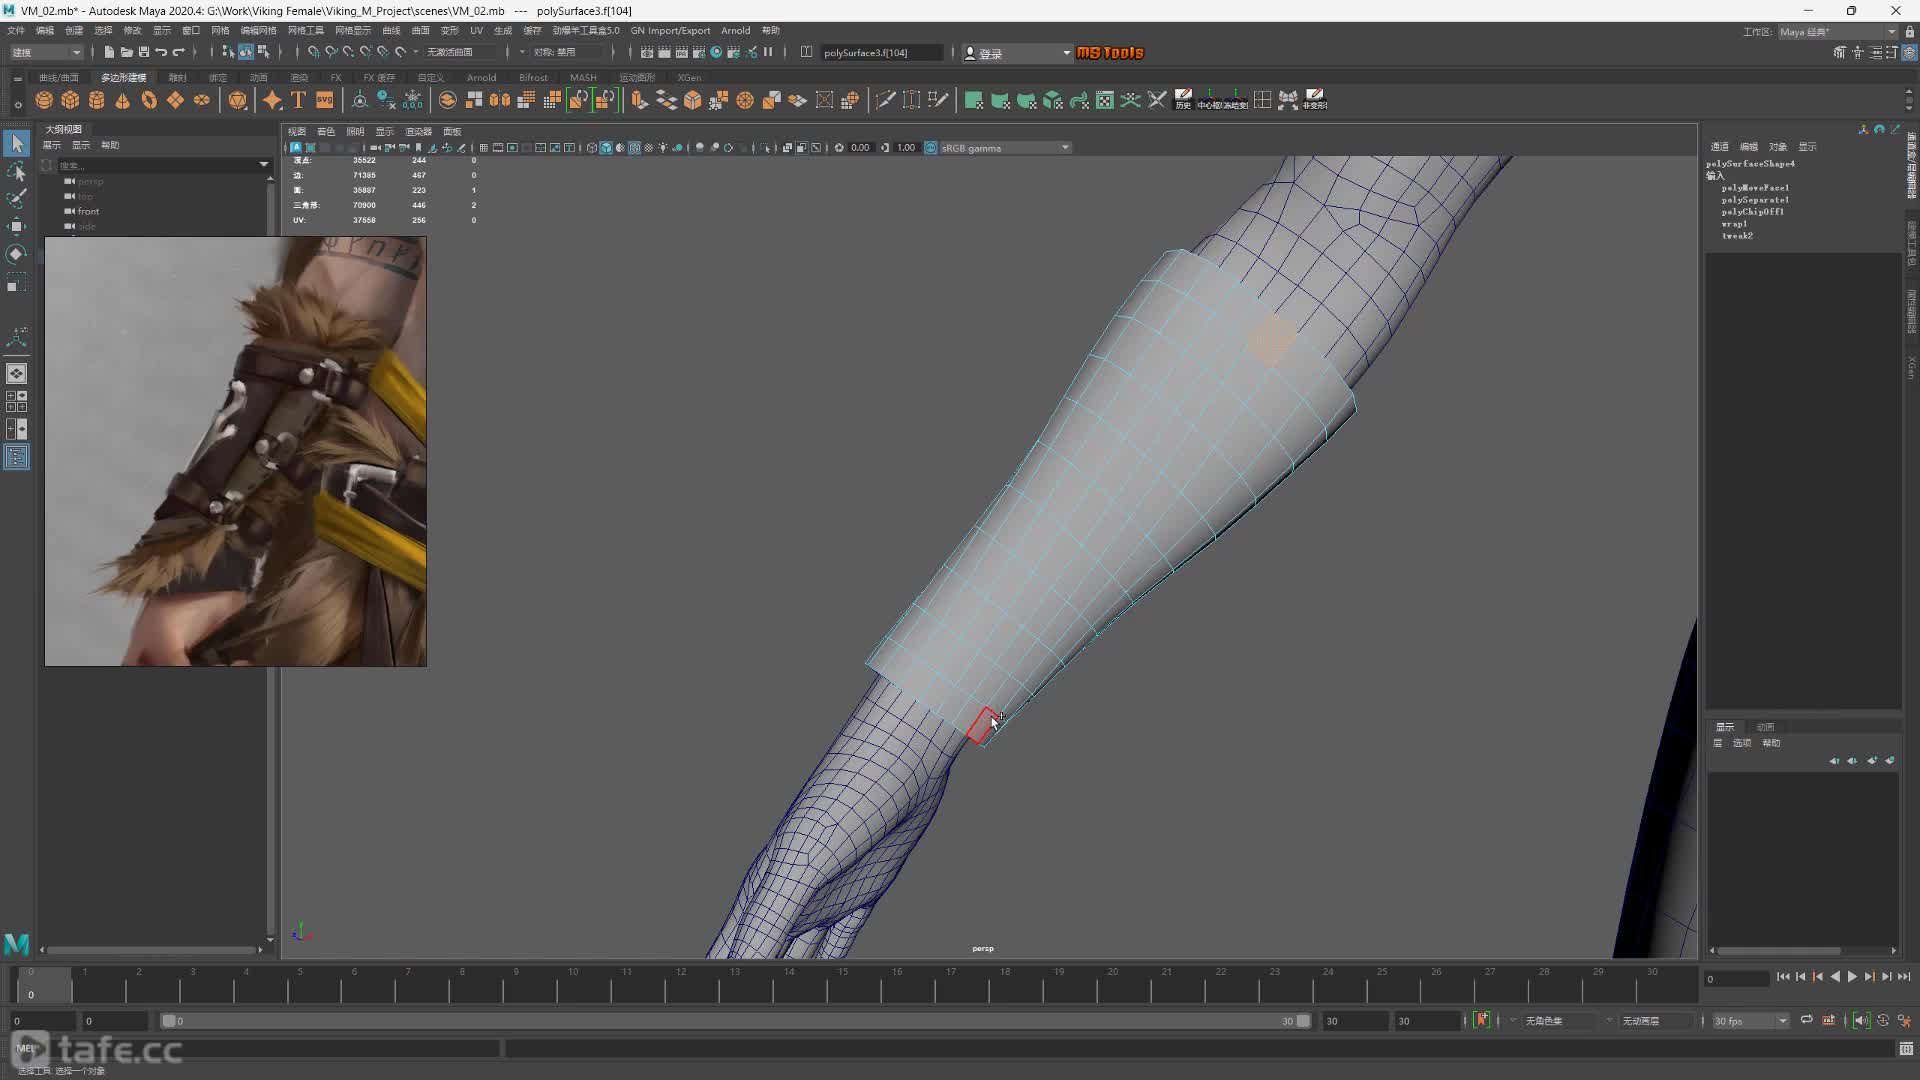
Task: Select the front camera in the outliner
Action: (88, 211)
